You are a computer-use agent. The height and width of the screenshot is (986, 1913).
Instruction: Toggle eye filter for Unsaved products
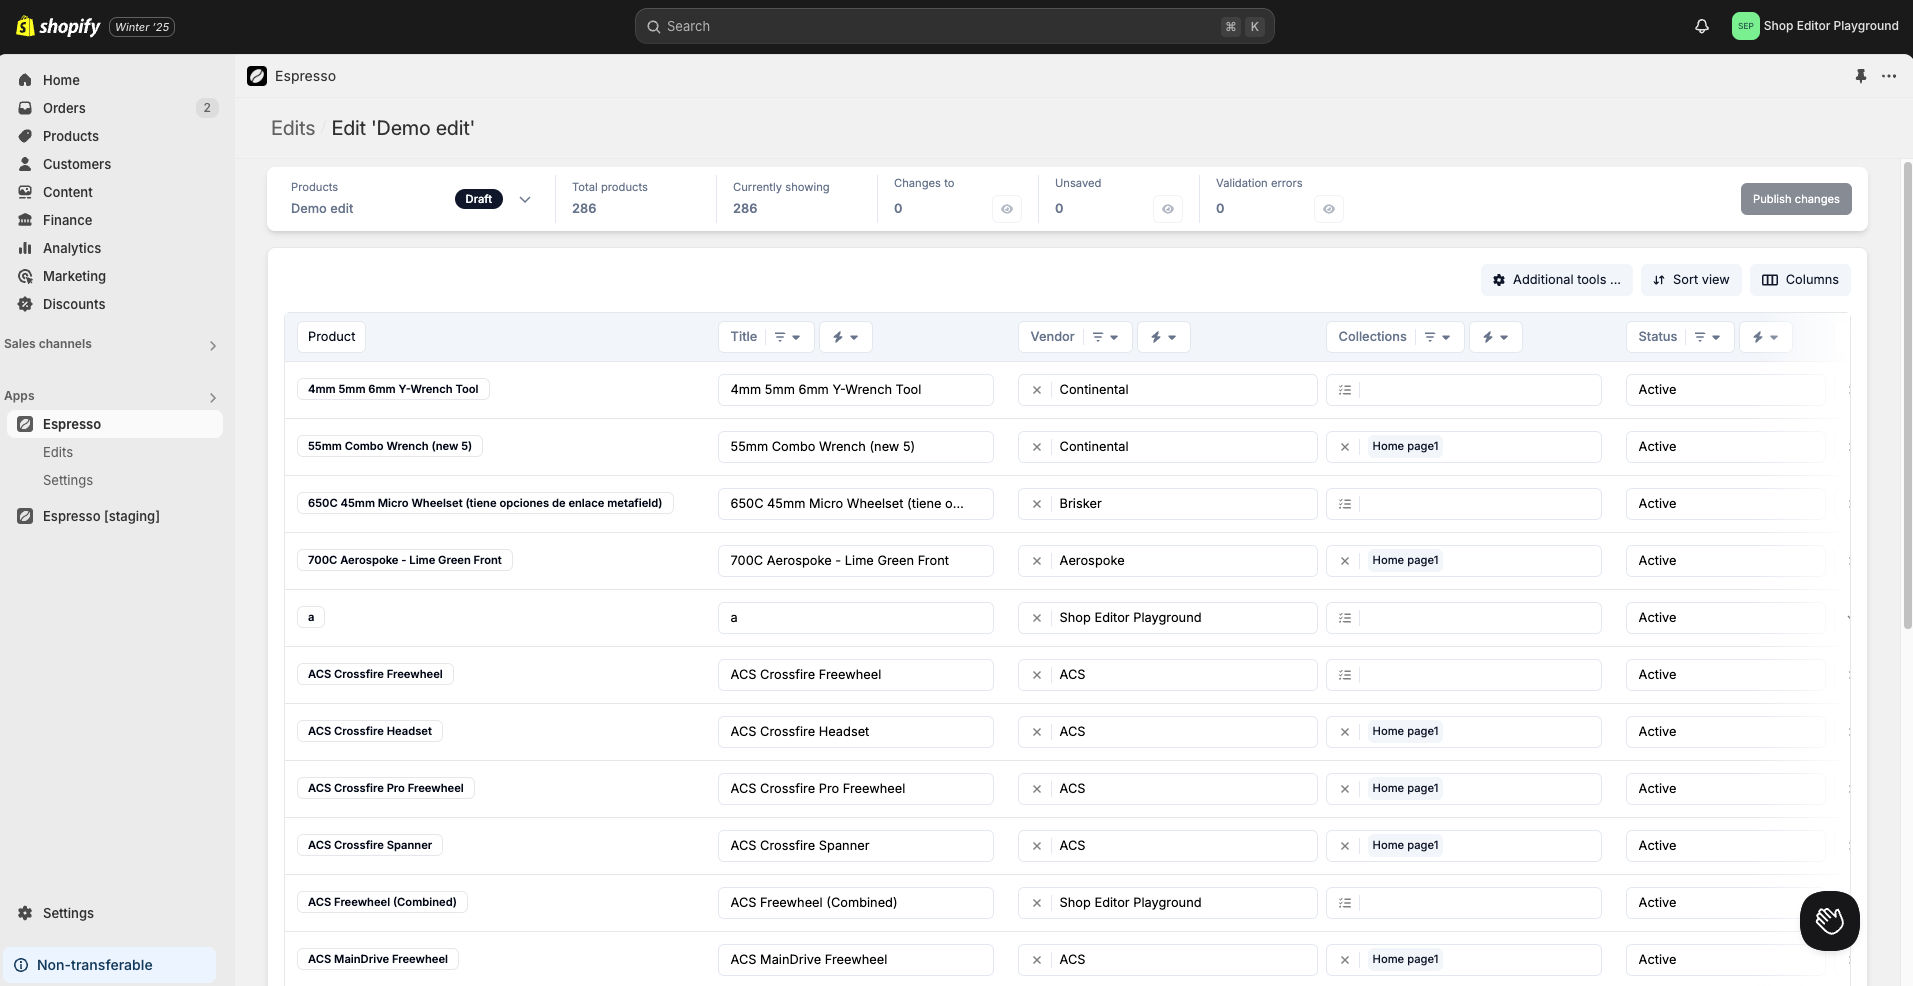pyautogui.click(x=1167, y=209)
